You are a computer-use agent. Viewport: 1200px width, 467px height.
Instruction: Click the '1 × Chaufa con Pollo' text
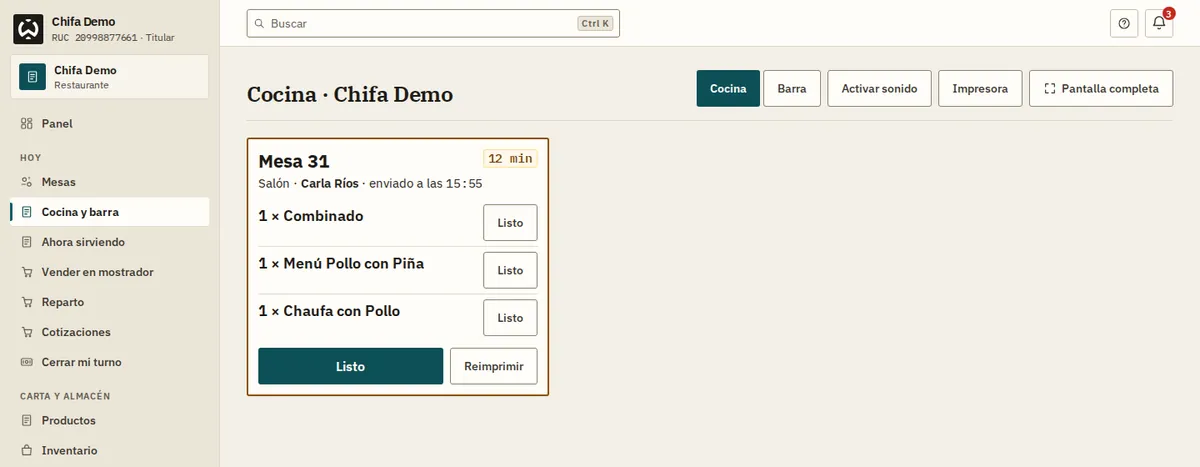(x=329, y=311)
